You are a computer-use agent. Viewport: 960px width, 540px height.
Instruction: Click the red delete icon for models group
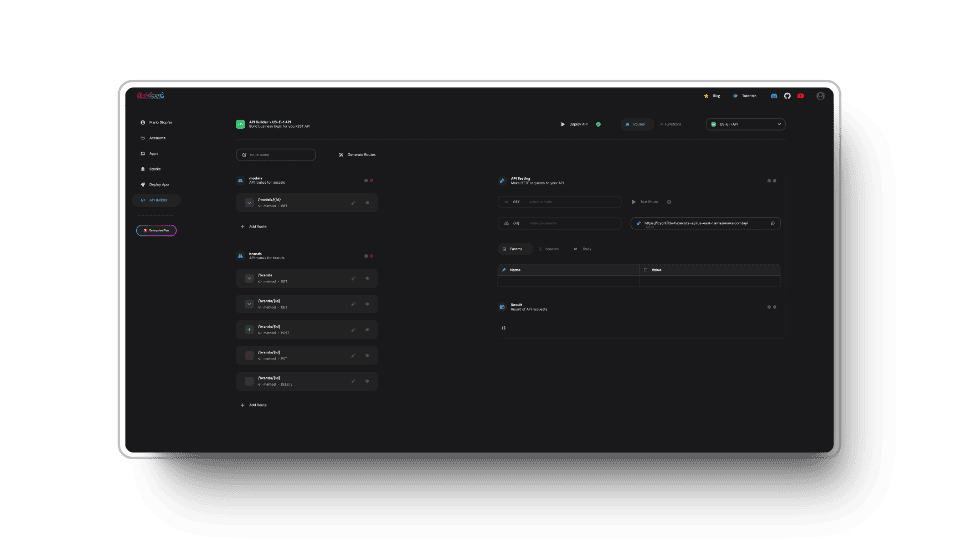(x=372, y=181)
